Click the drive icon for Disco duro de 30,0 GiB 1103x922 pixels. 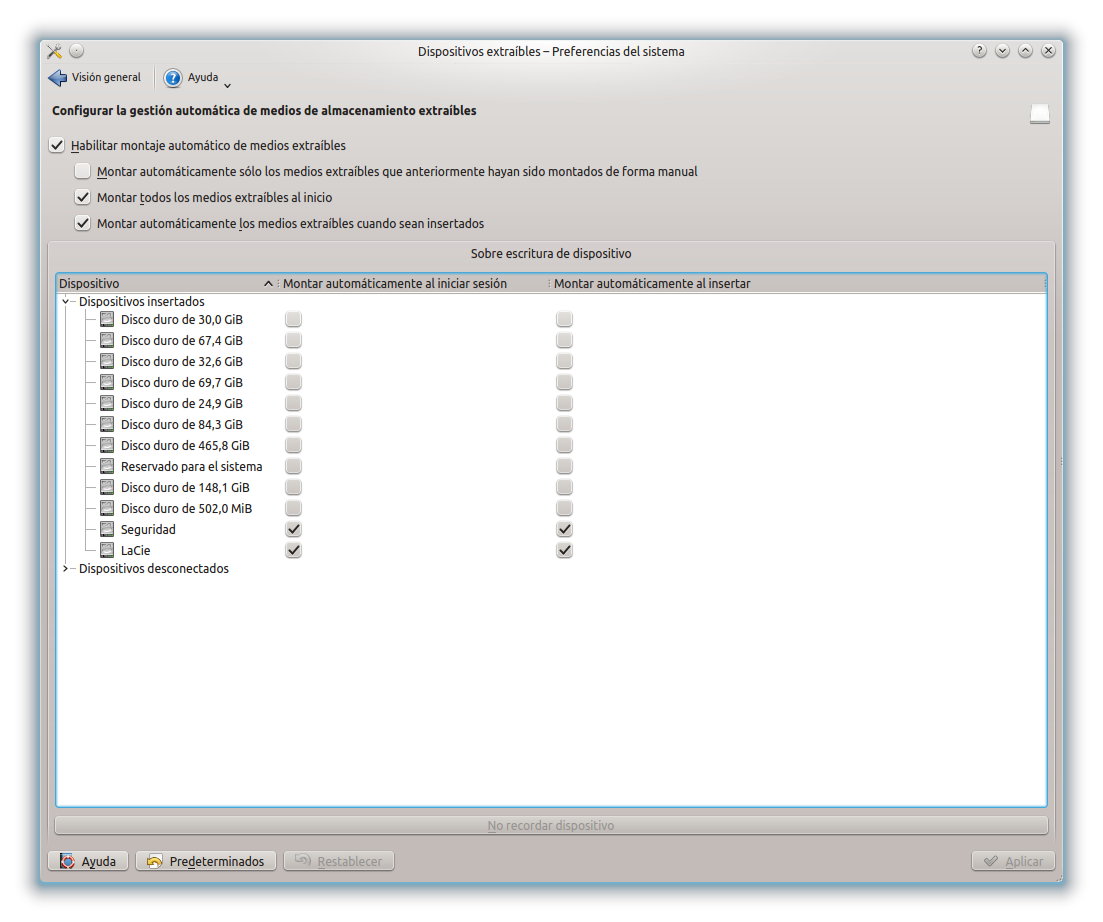pyautogui.click(x=107, y=319)
